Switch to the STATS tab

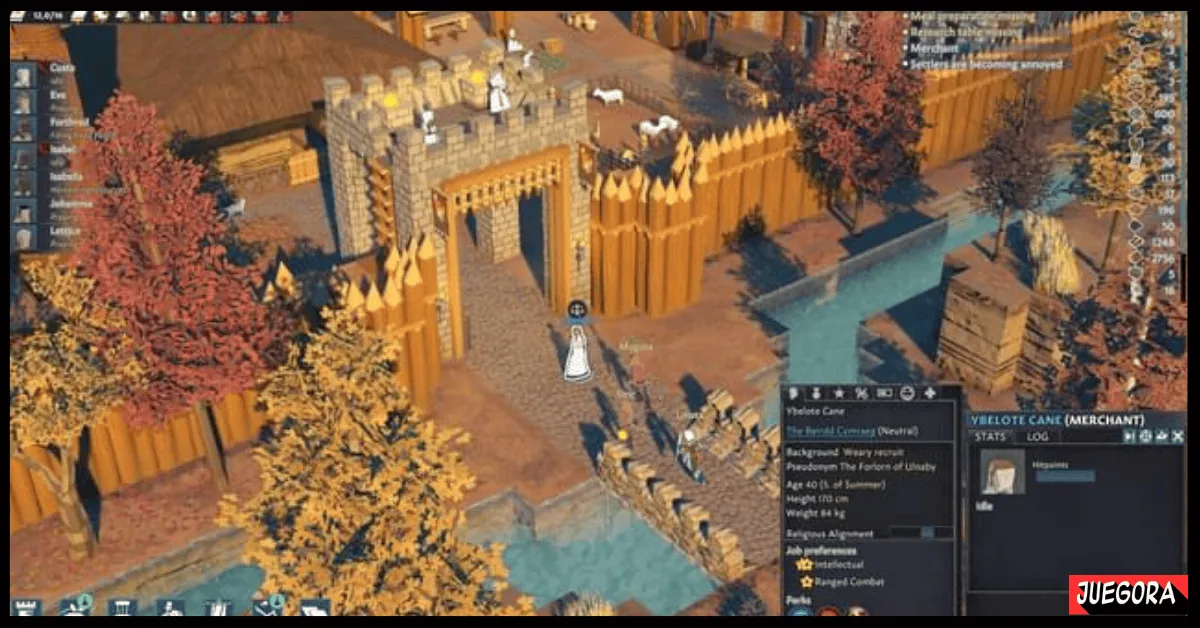coord(988,436)
